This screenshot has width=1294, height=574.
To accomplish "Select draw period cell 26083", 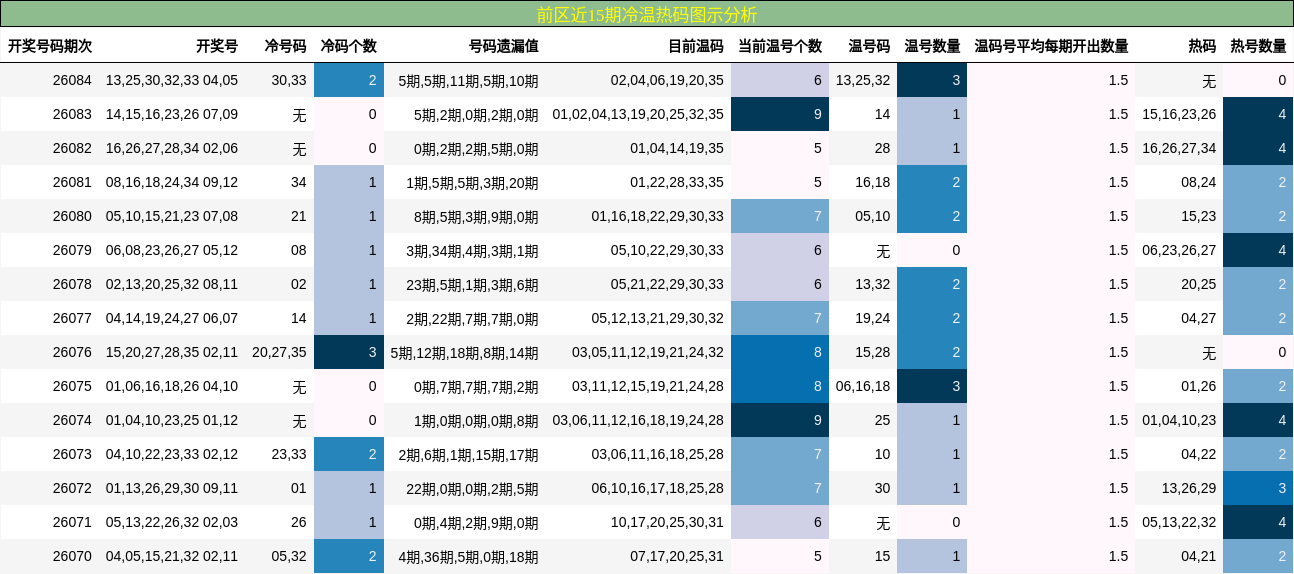I will [x=72, y=114].
